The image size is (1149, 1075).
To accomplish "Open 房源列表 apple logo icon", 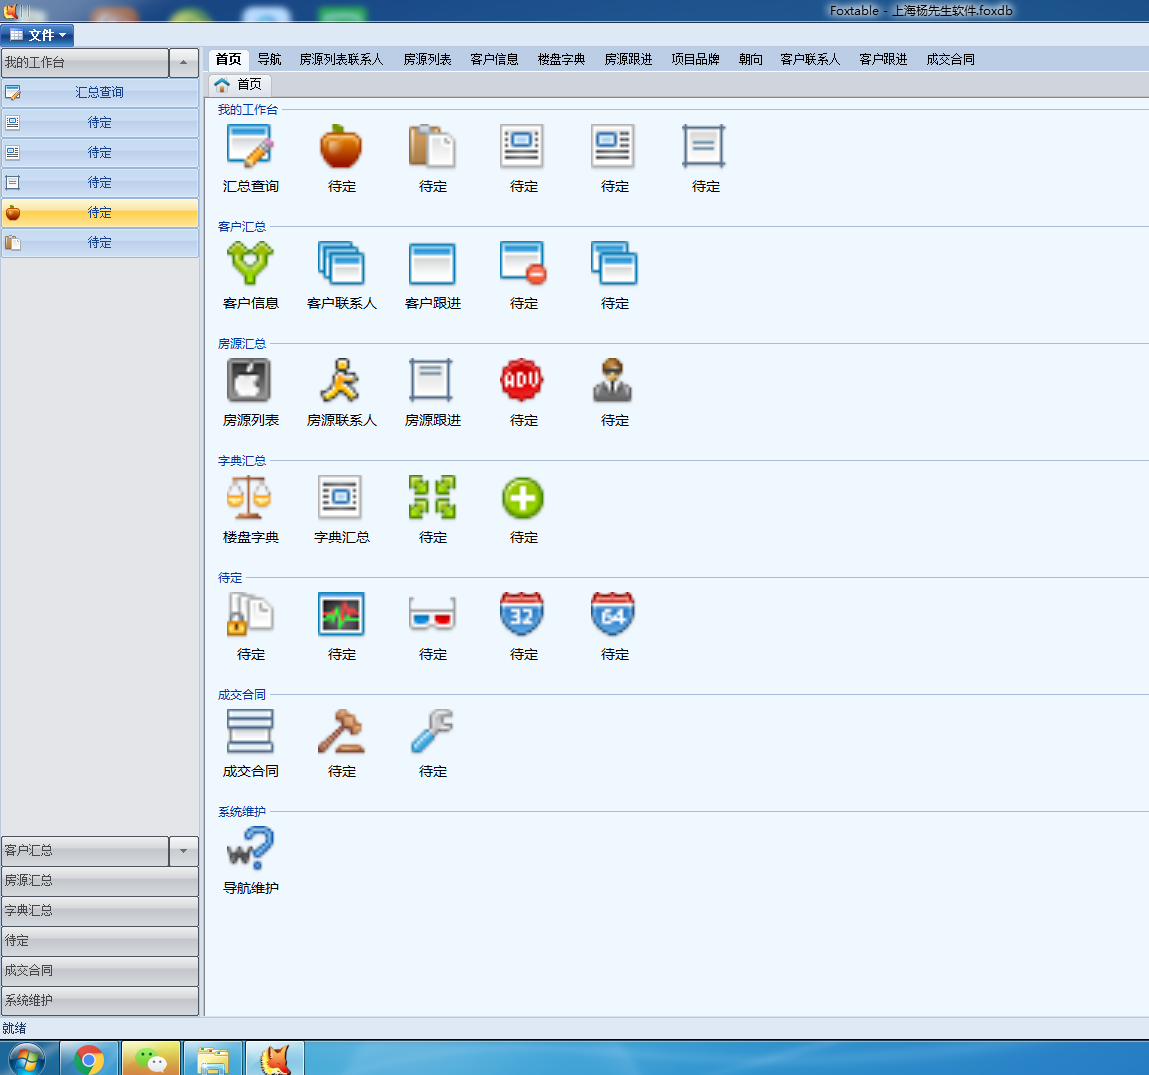I will [x=250, y=381].
